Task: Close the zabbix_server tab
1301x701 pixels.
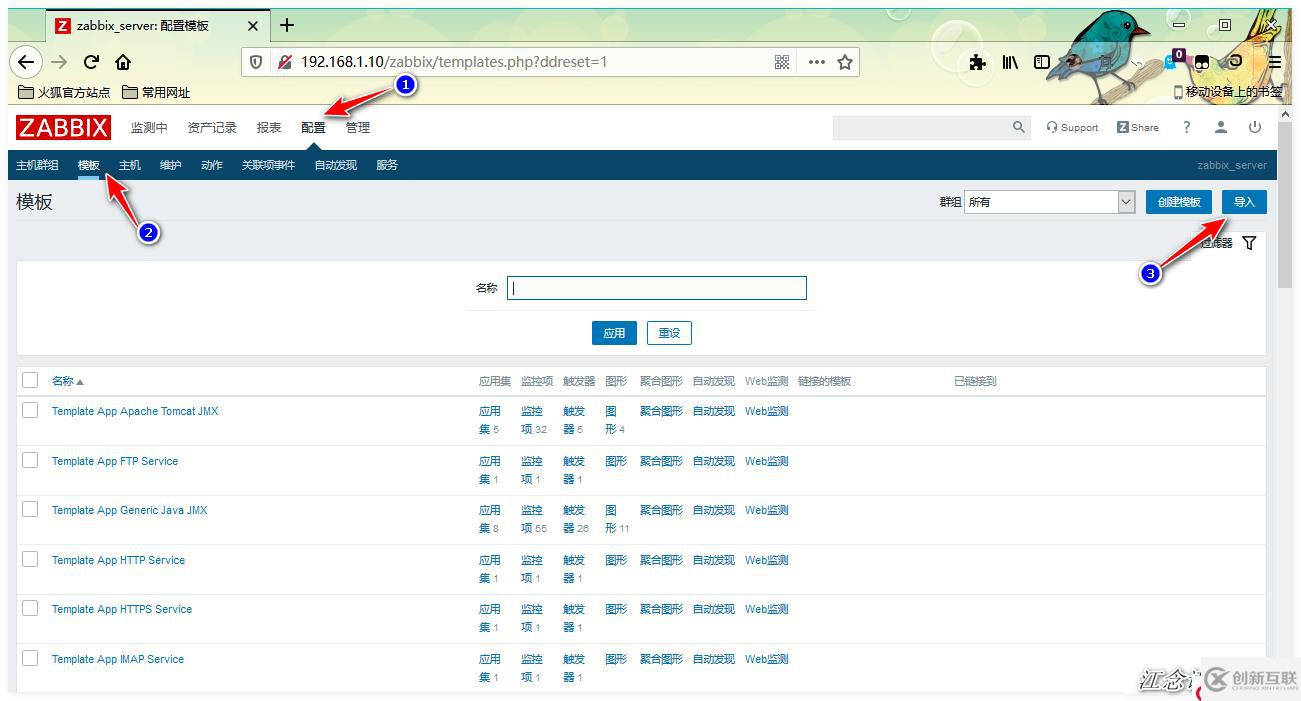Action: coord(253,26)
